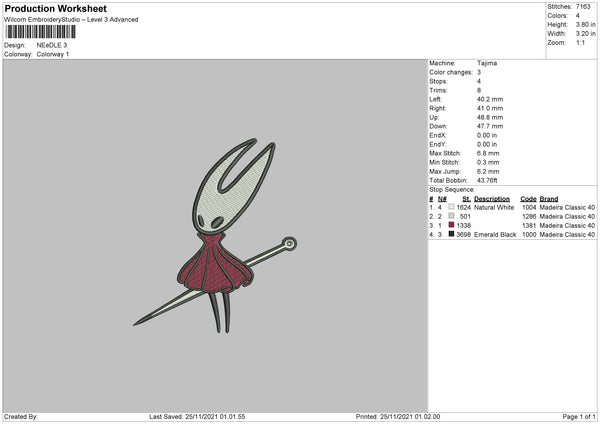Click the ring end of the needle
The image size is (600, 424).
[289, 243]
